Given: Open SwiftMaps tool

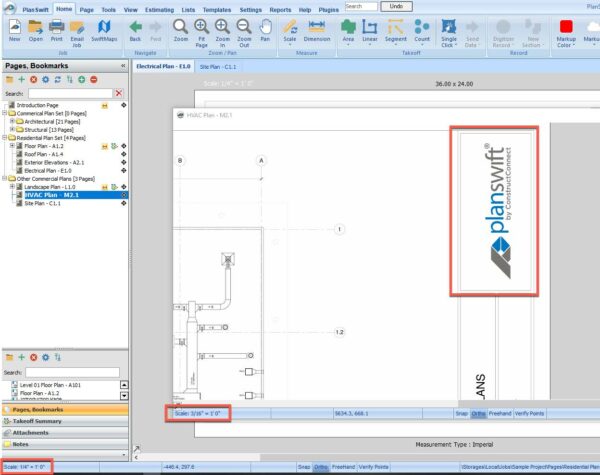Looking at the screenshot, I should 104,30.
